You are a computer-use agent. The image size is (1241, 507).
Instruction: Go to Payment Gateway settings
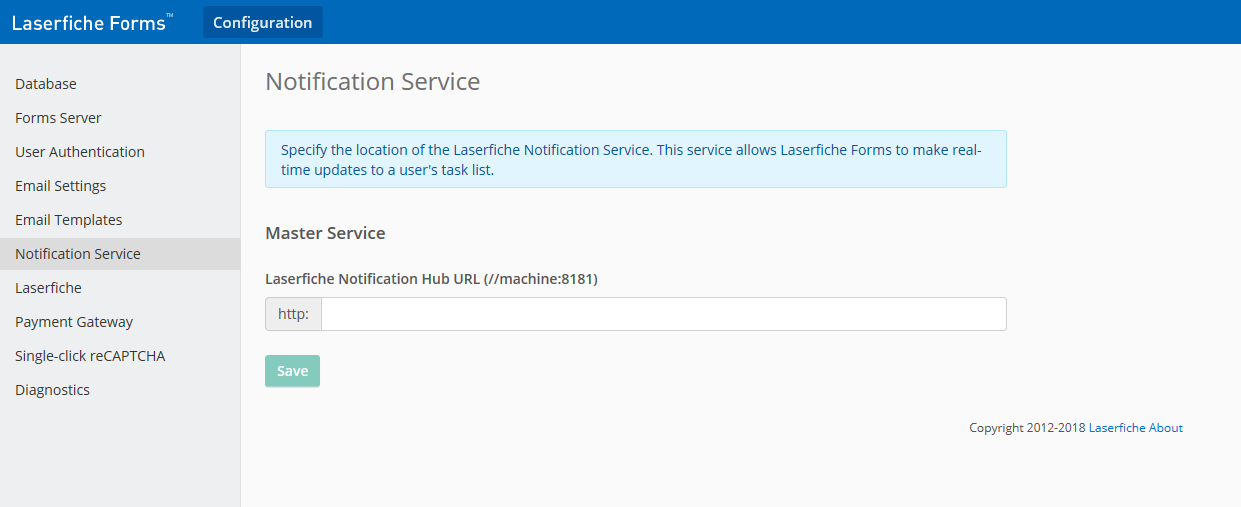[x=74, y=322]
